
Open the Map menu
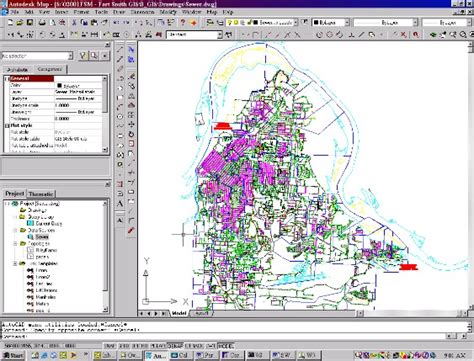coord(212,12)
